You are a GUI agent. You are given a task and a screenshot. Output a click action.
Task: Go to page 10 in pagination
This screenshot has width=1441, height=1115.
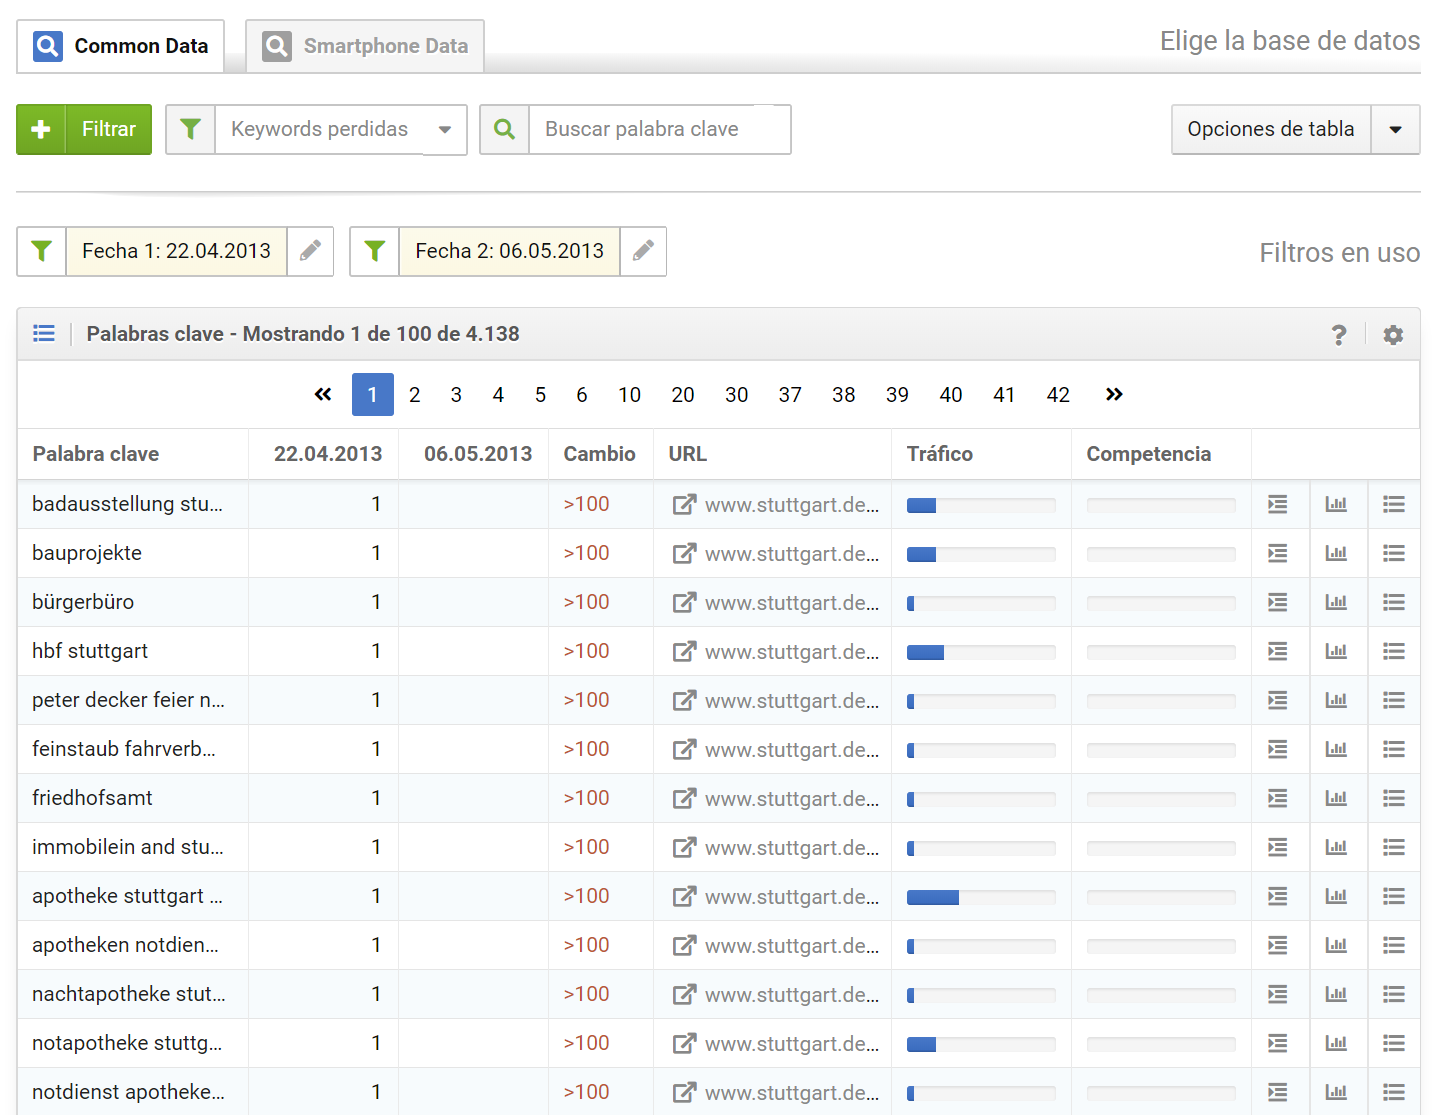629,394
